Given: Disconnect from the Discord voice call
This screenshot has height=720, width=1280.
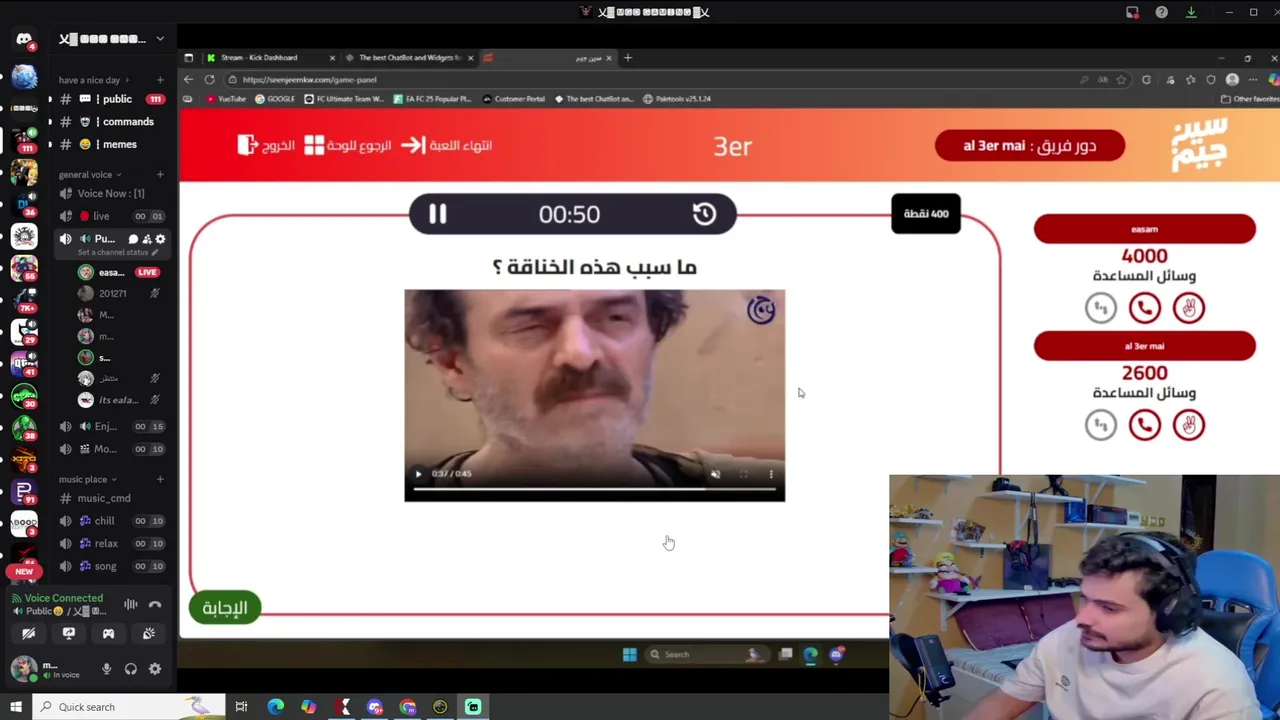Looking at the screenshot, I should [155, 604].
